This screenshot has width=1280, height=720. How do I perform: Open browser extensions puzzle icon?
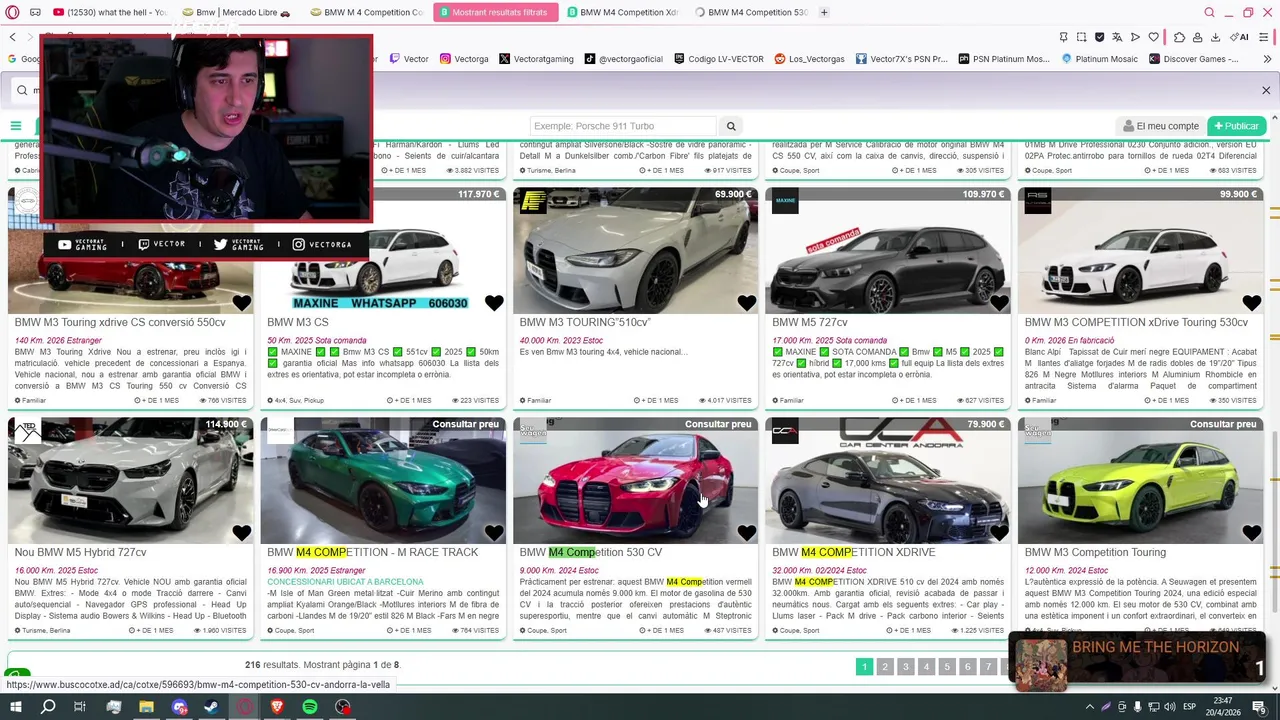pyautogui.click(x=1179, y=37)
